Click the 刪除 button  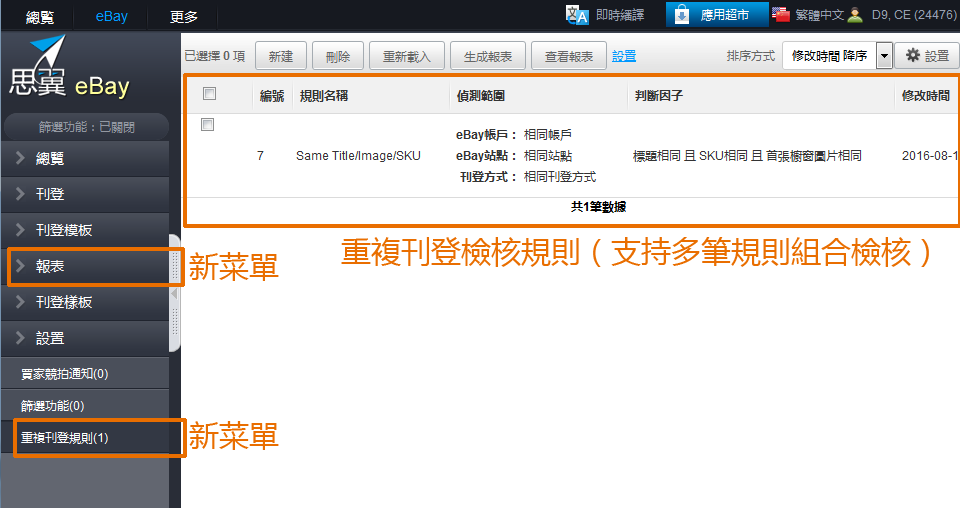click(x=338, y=56)
